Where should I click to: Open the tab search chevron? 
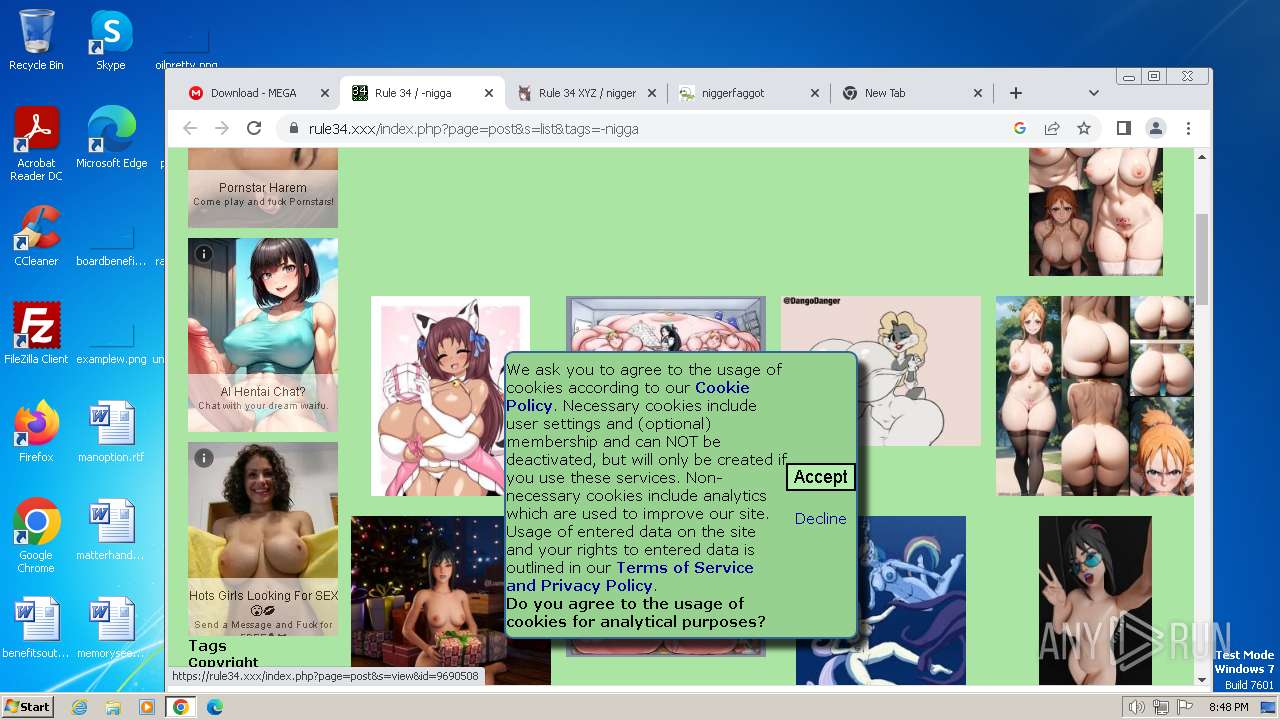1094,93
